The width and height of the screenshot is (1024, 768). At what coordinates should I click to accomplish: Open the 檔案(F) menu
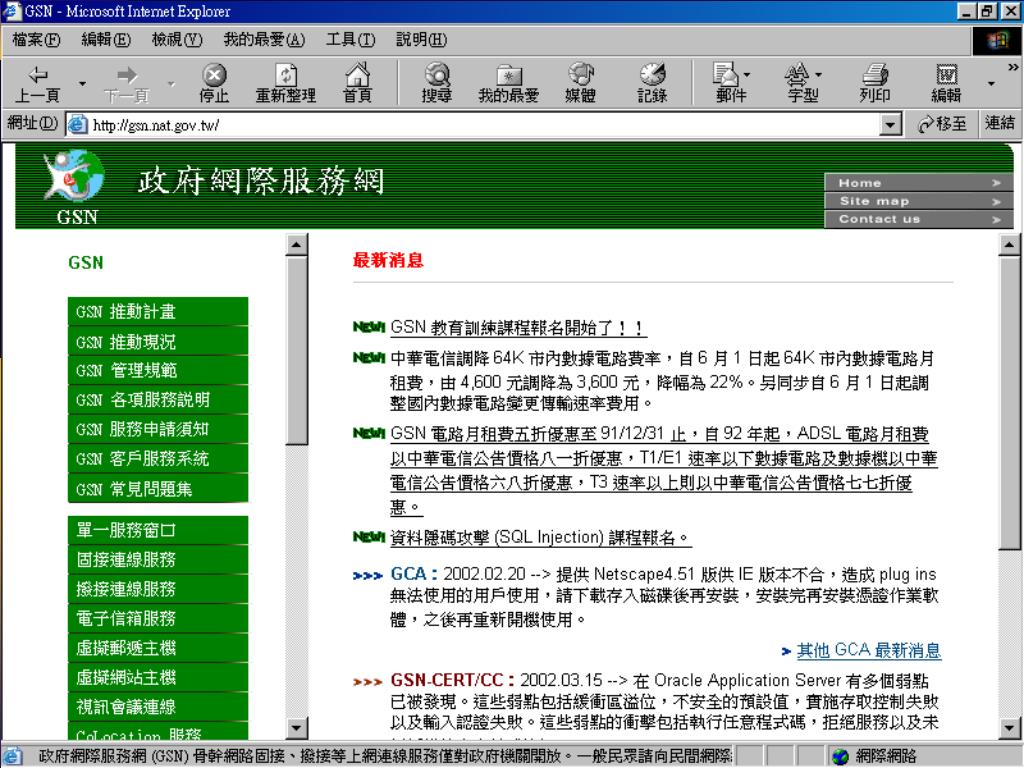[x=37, y=40]
